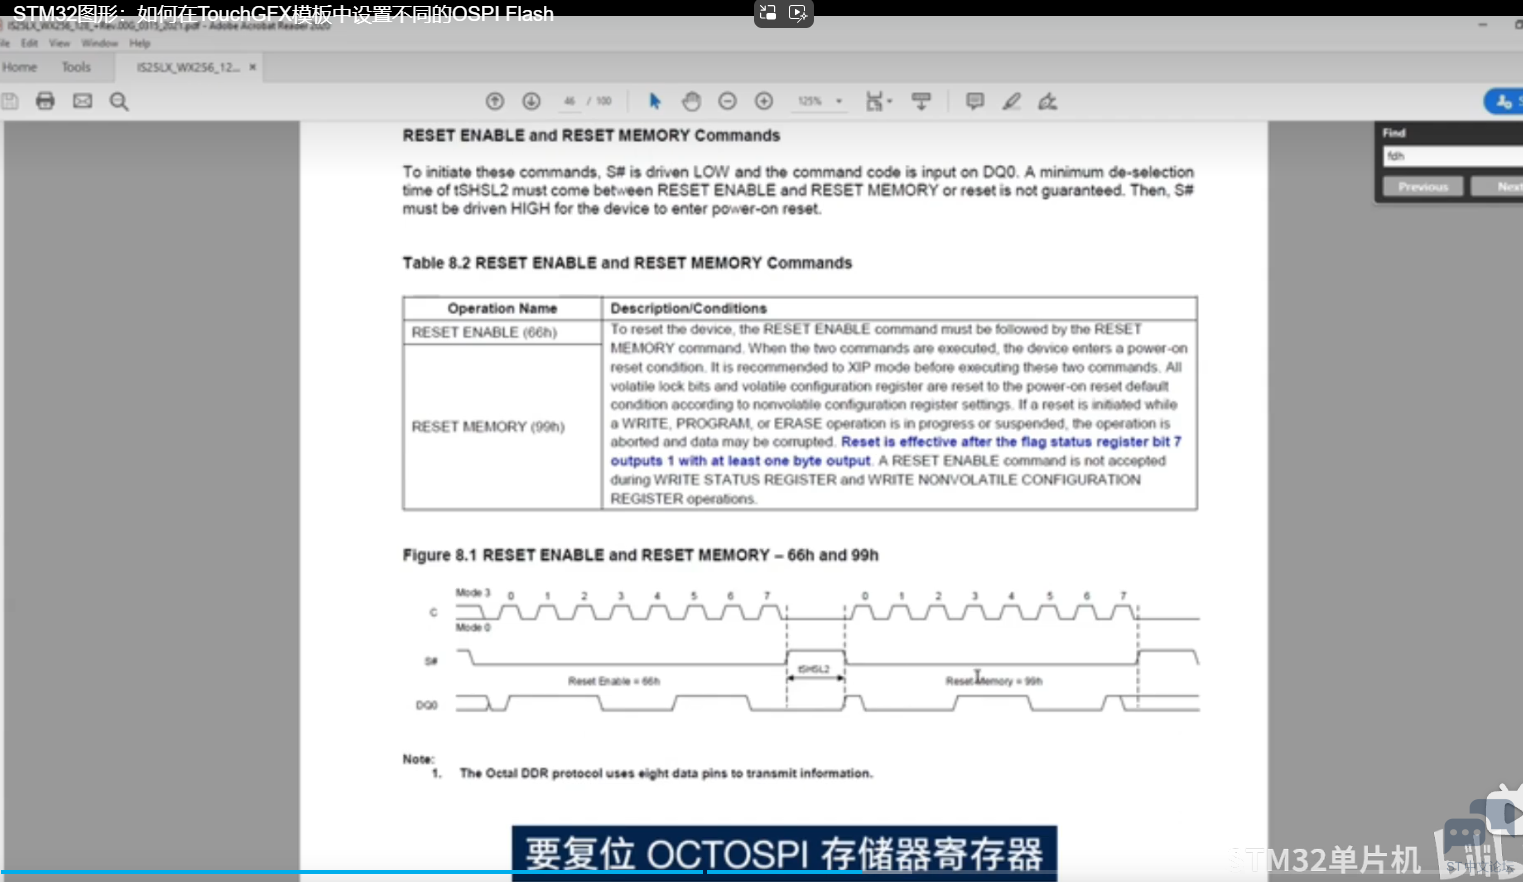Open the Window menu

(100, 43)
